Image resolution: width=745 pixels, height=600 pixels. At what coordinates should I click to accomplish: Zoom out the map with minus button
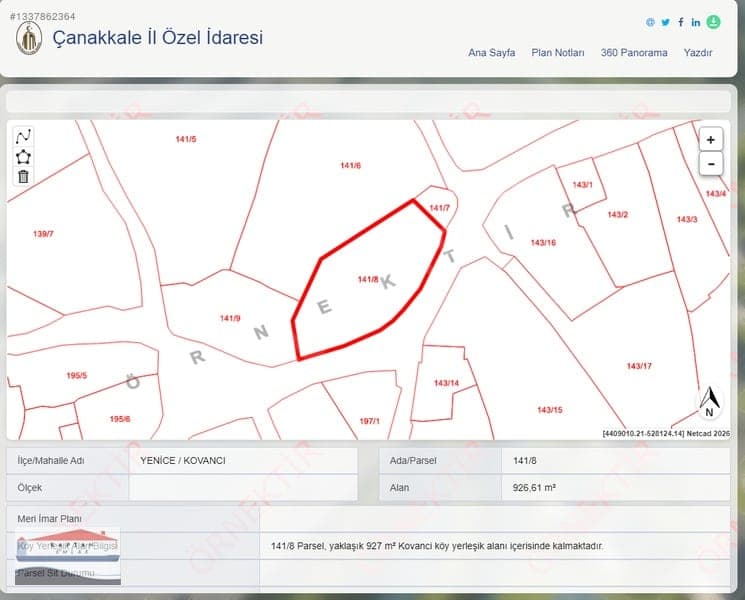point(711,164)
